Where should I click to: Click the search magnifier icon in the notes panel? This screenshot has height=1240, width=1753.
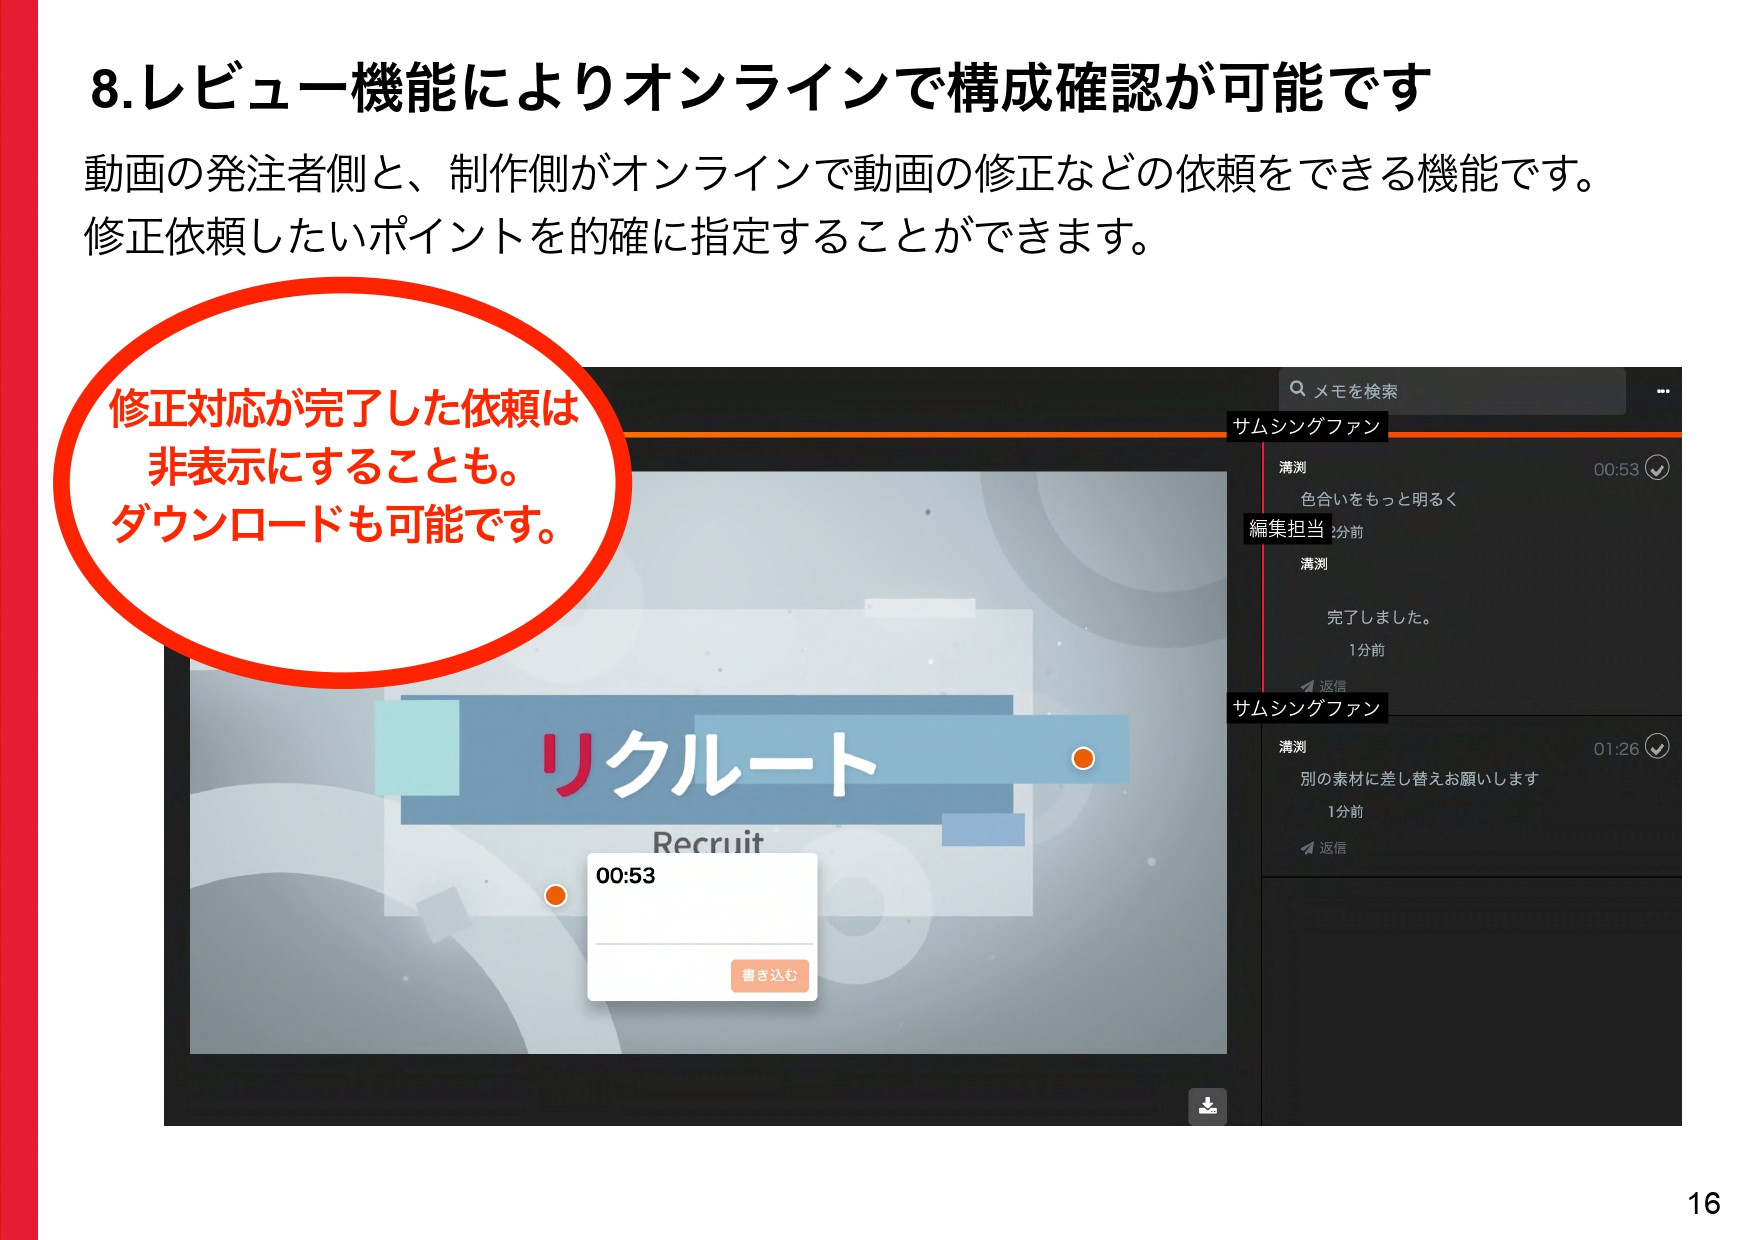coord(1296,388)
